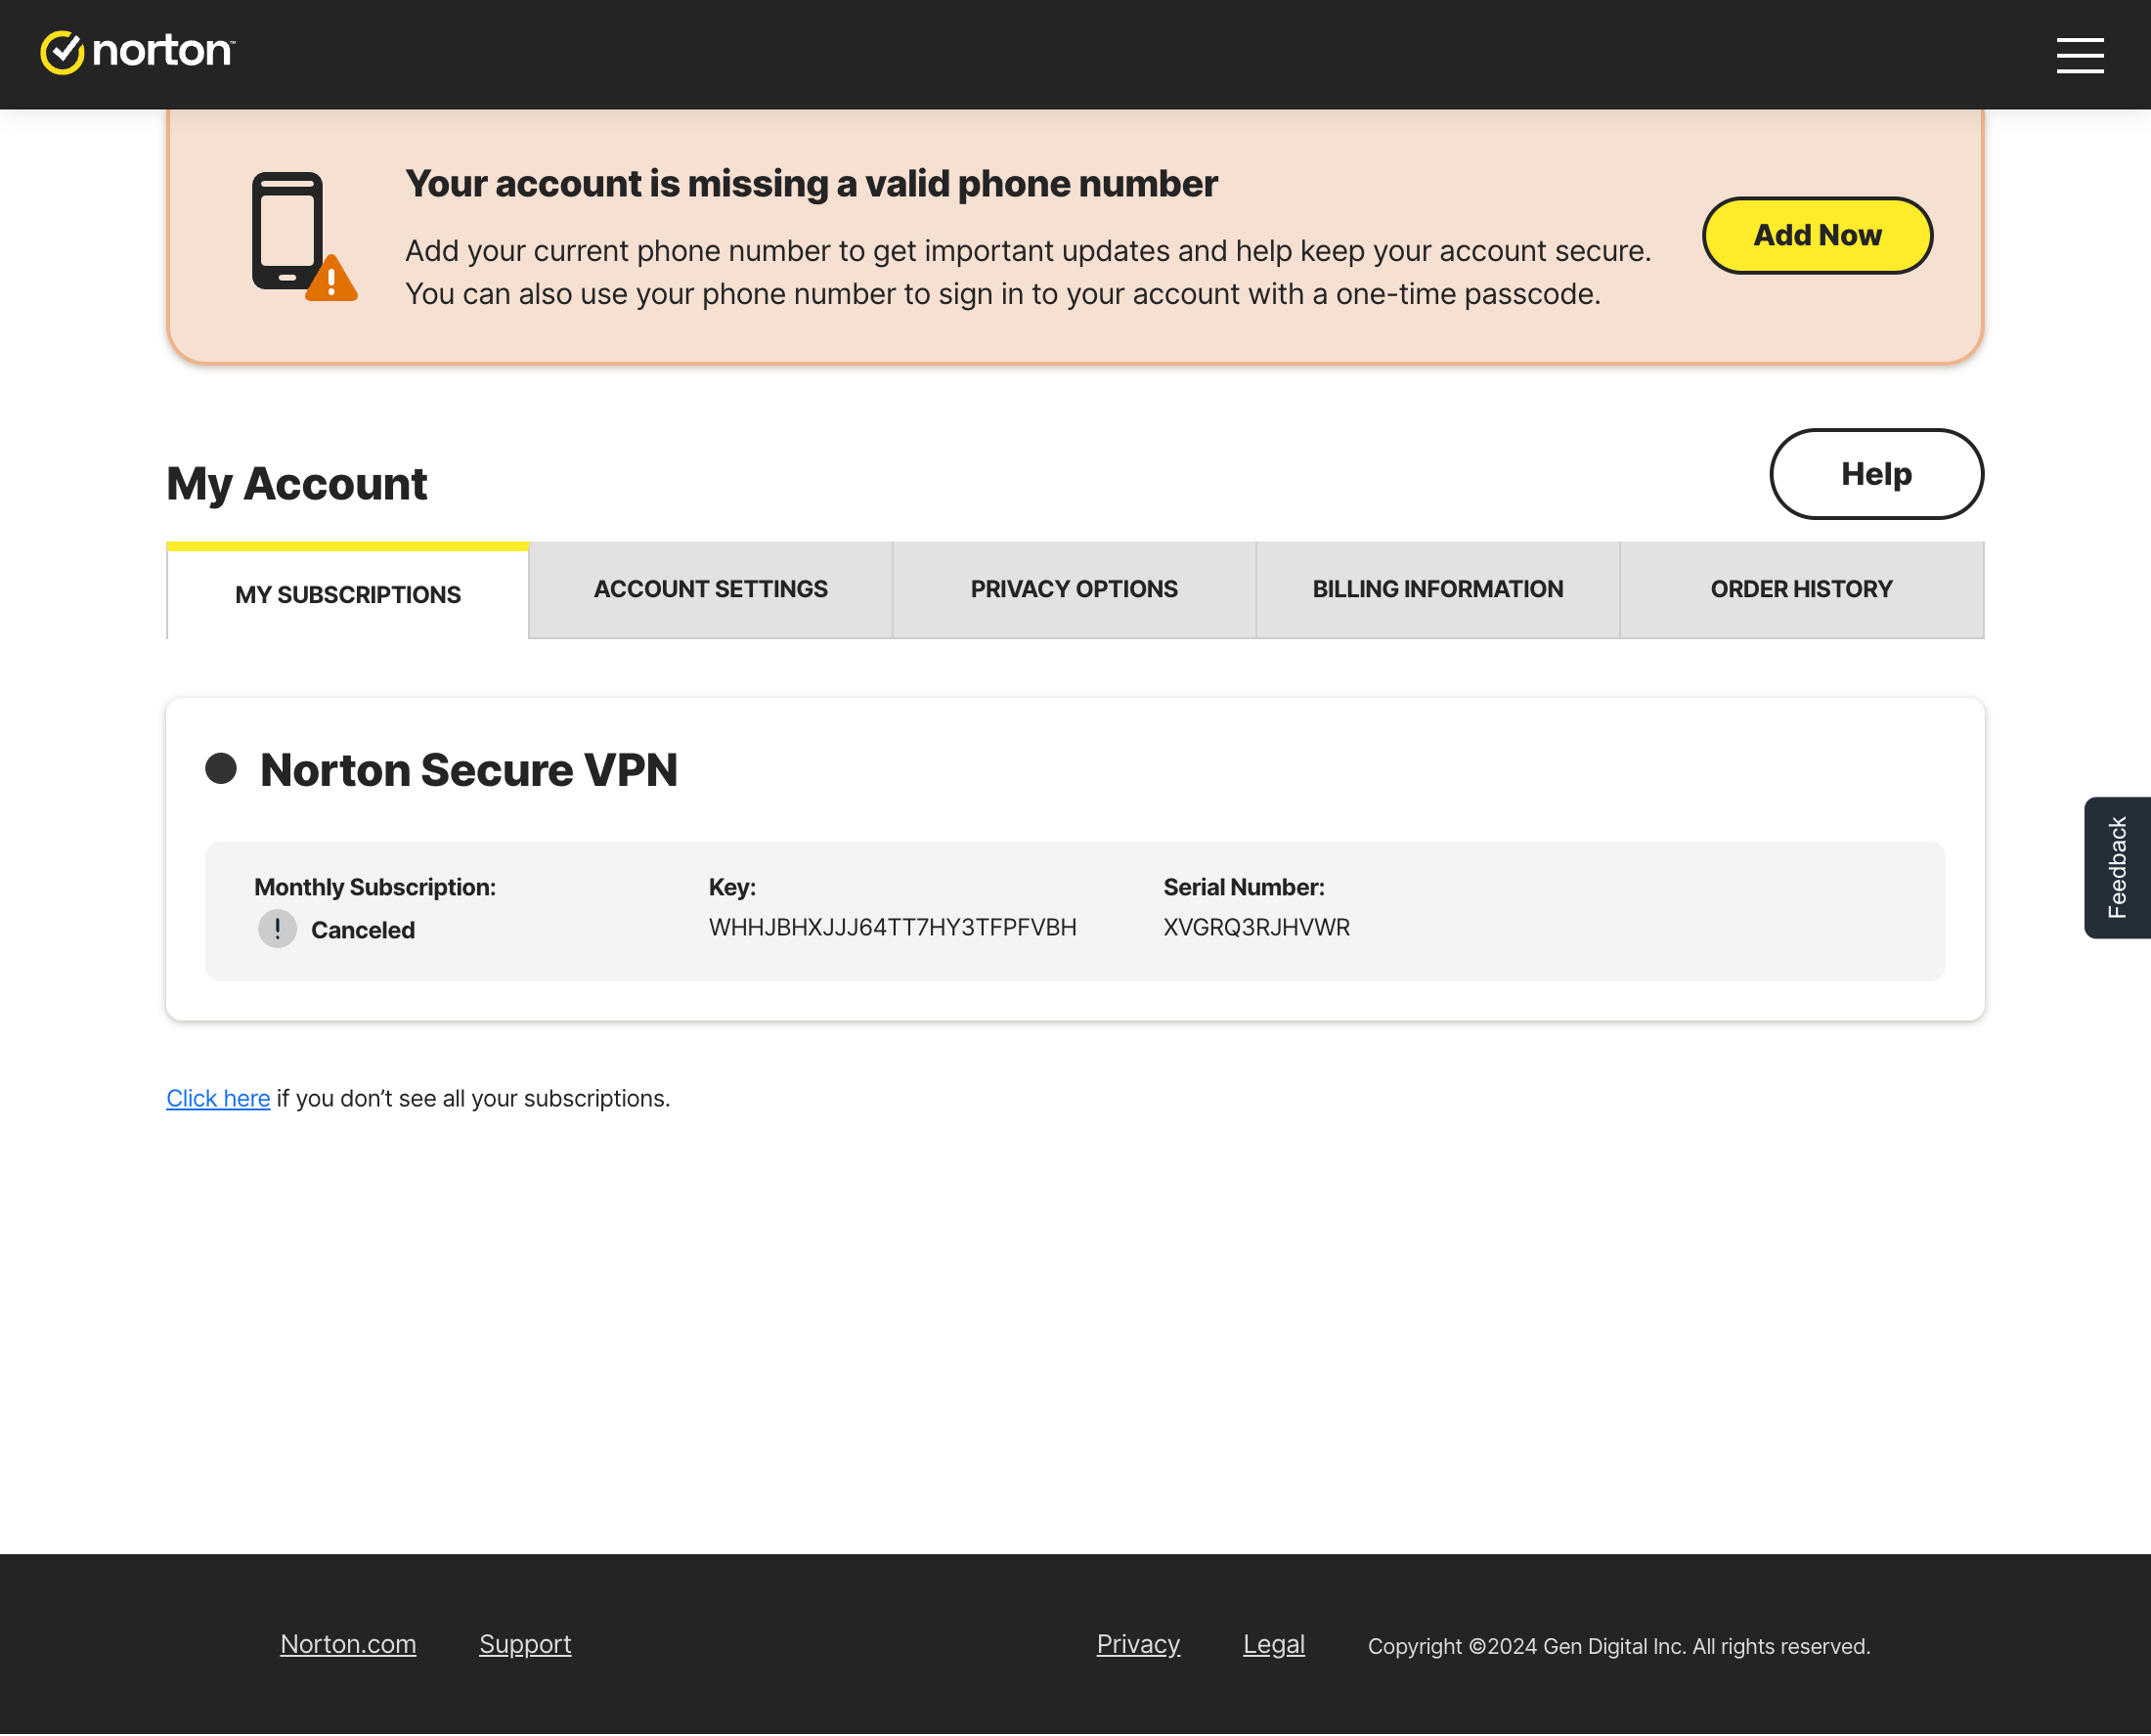This screenshot has width=2151, height=1736.
Task: Open Norton.com footer link
Action: coord(348,1644)
